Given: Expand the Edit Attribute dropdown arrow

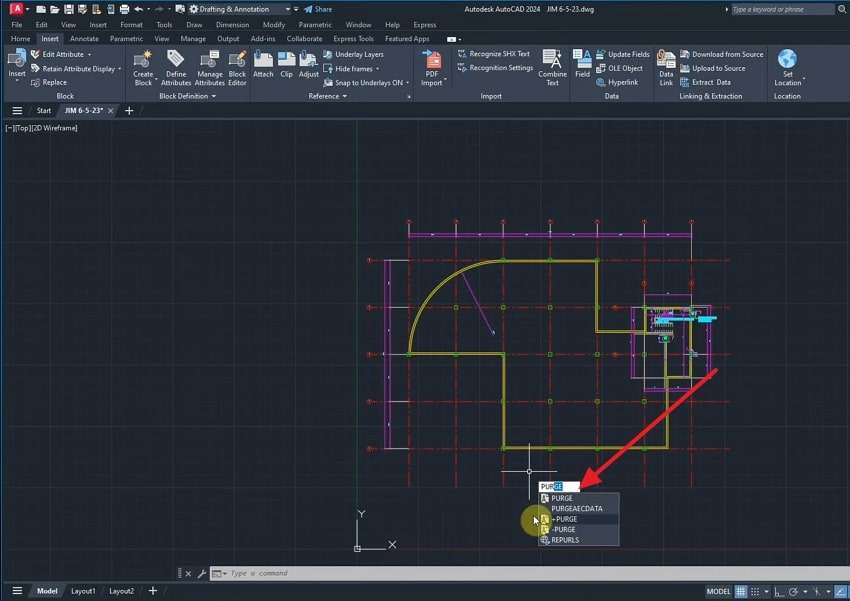Looking at the screenshot, I should [x=89, y=55].
